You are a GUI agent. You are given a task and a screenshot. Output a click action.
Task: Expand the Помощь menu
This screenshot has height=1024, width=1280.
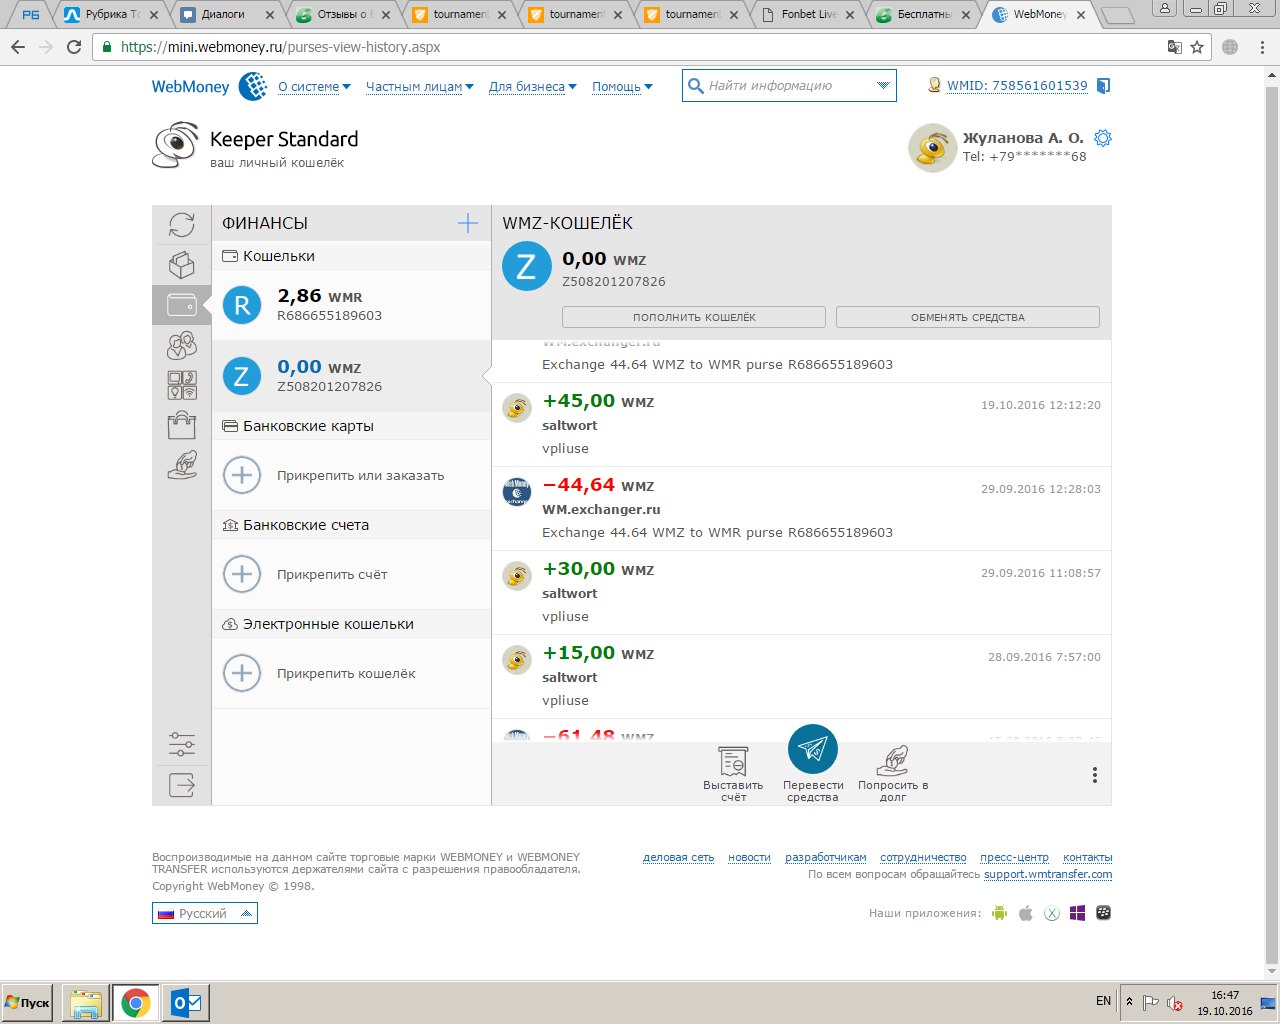pos(622,87)
